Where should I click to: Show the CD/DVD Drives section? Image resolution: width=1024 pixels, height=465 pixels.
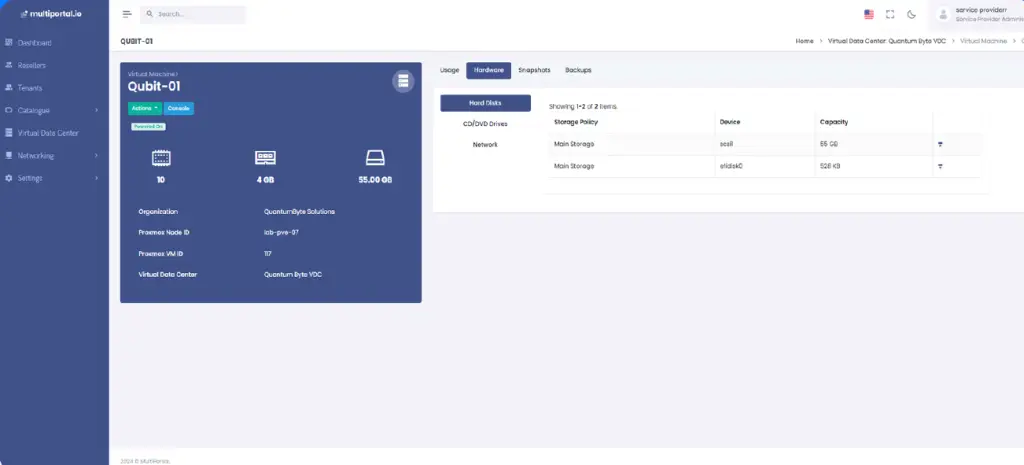[x=485, y=124]
